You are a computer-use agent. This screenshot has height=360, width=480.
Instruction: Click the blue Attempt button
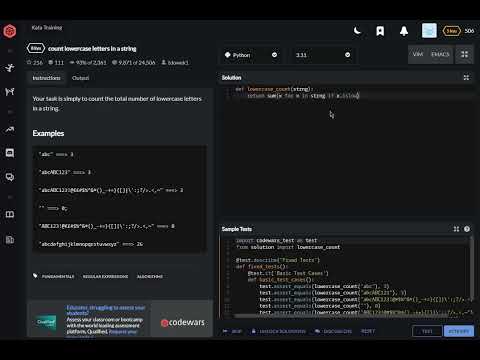pyautogui.click(x=459, y=331)
